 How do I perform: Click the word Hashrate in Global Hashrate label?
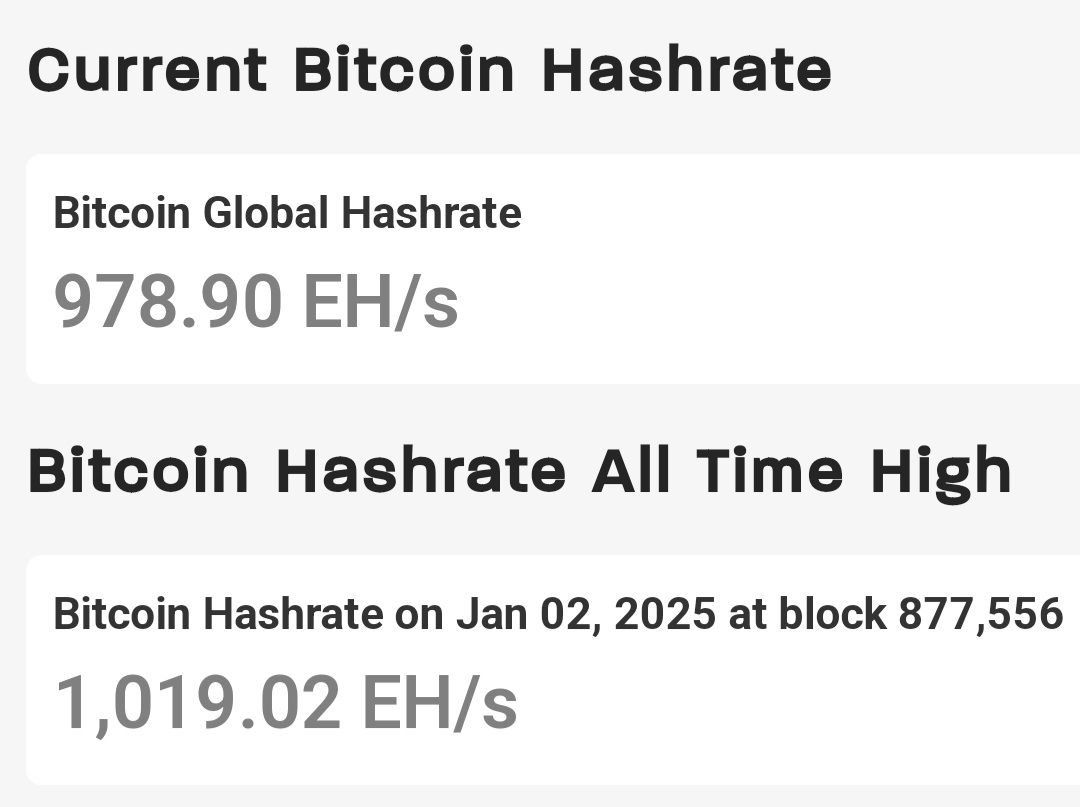click(x=431, y=213)
